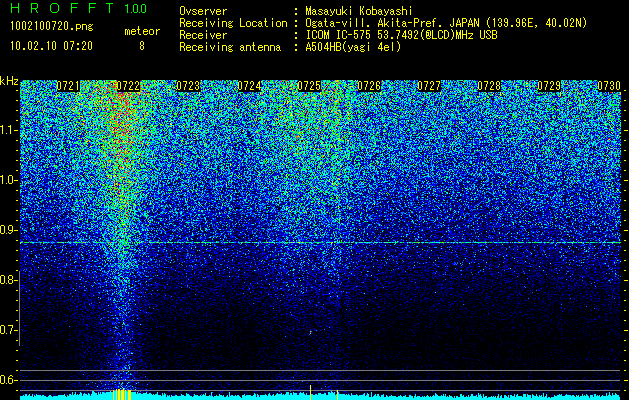Image resolution: width=629 pixels, height=400 pixels.
Task: Click the small red dot near 0.7 kHz
Action: tap(310, 332)
